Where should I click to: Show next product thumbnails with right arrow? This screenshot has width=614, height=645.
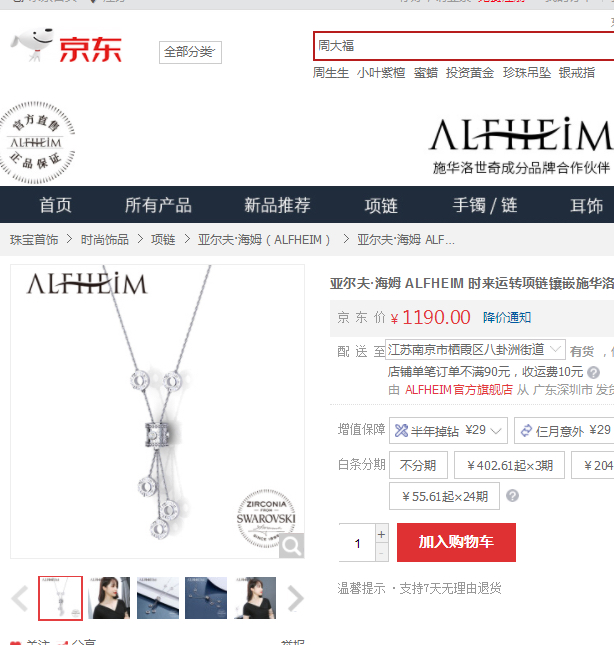click(x=296, y=598)
